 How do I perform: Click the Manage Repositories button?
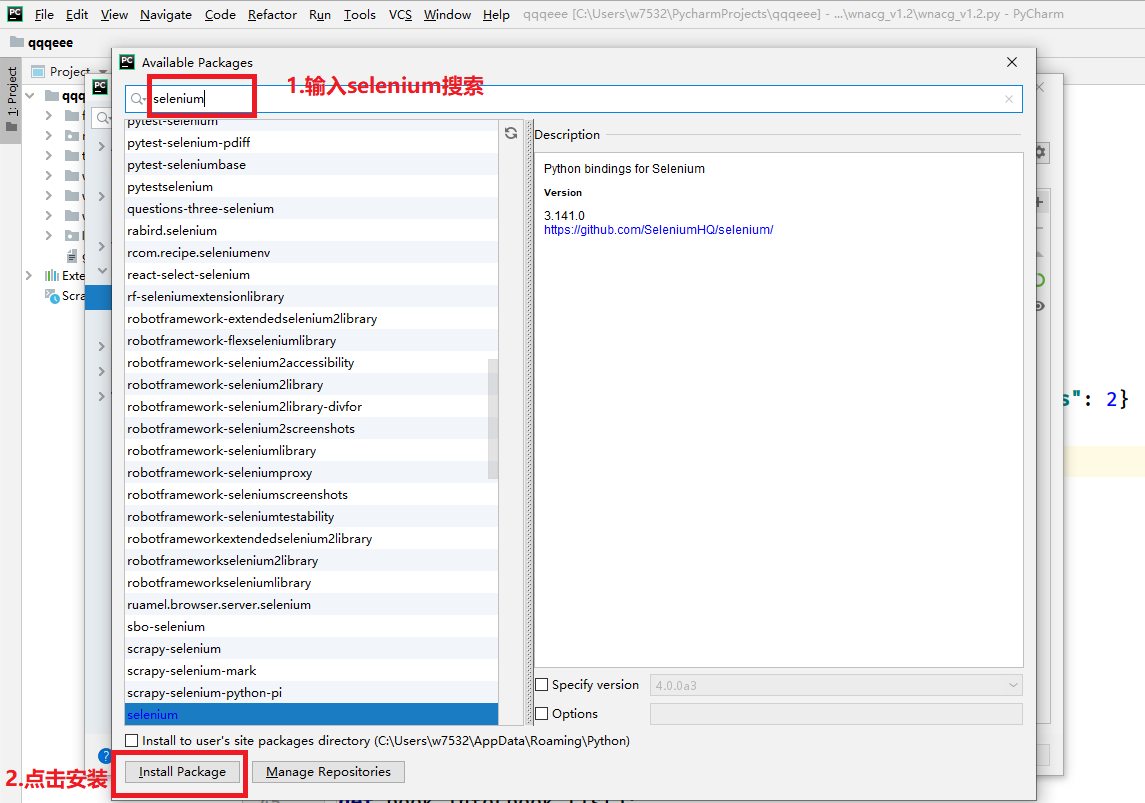pos(328,772)
